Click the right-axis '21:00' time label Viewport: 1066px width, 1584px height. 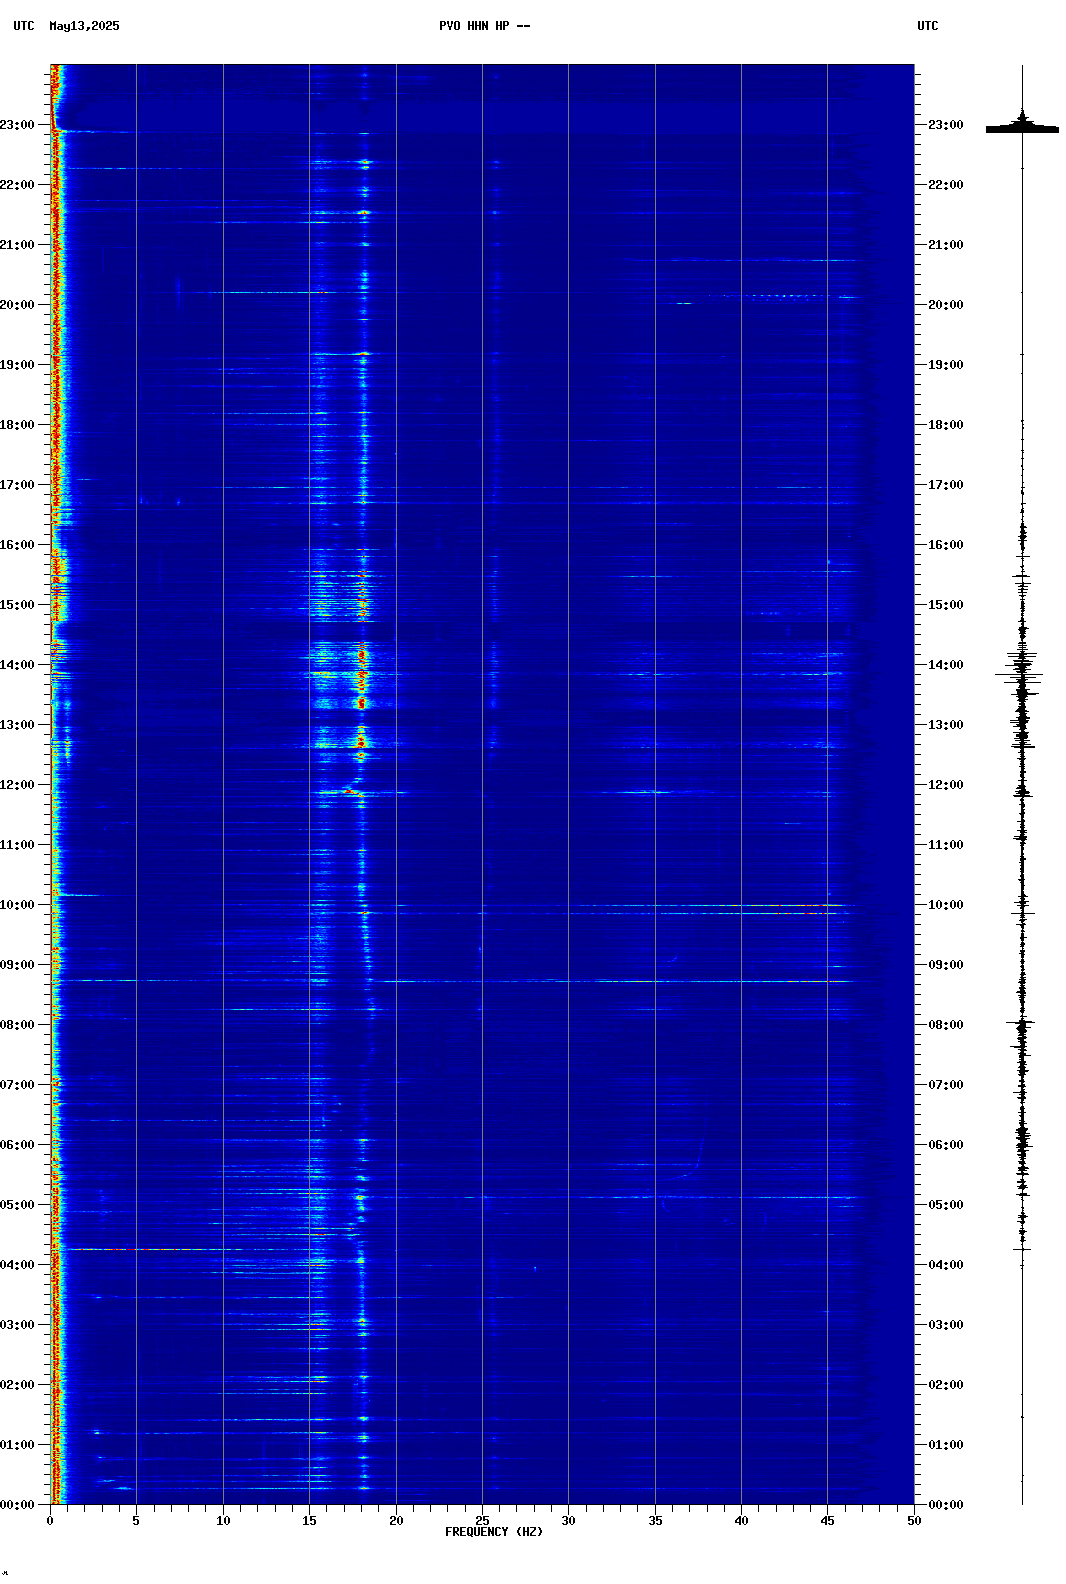click(946, 245)
